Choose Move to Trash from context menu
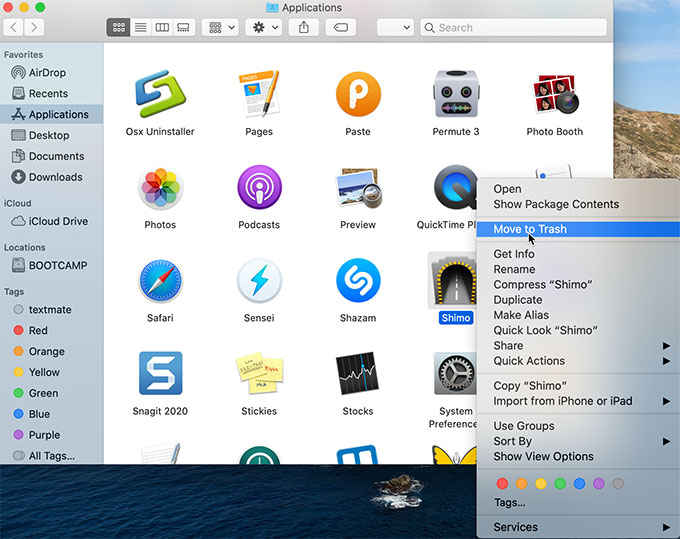 pos(530,229)
